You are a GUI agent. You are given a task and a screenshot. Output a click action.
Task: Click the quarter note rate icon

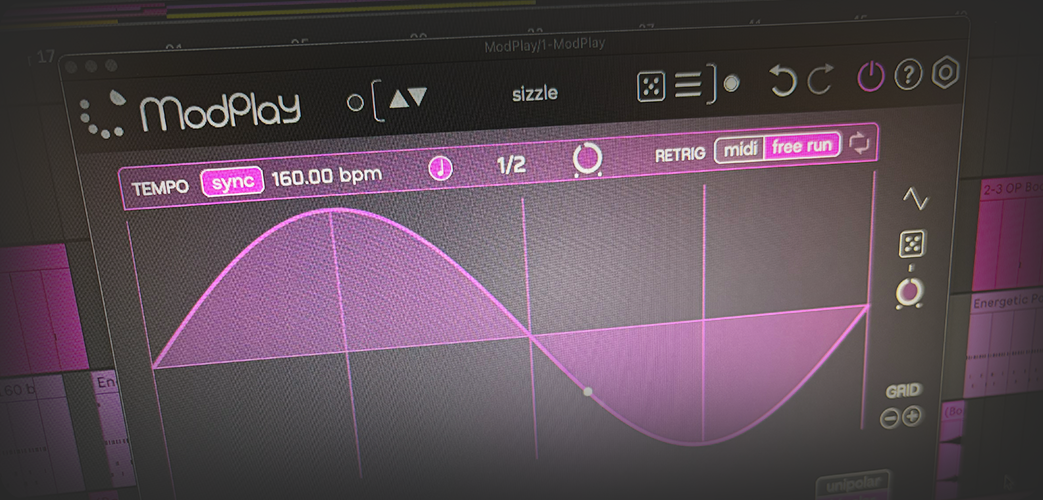[x=440, y=169]
